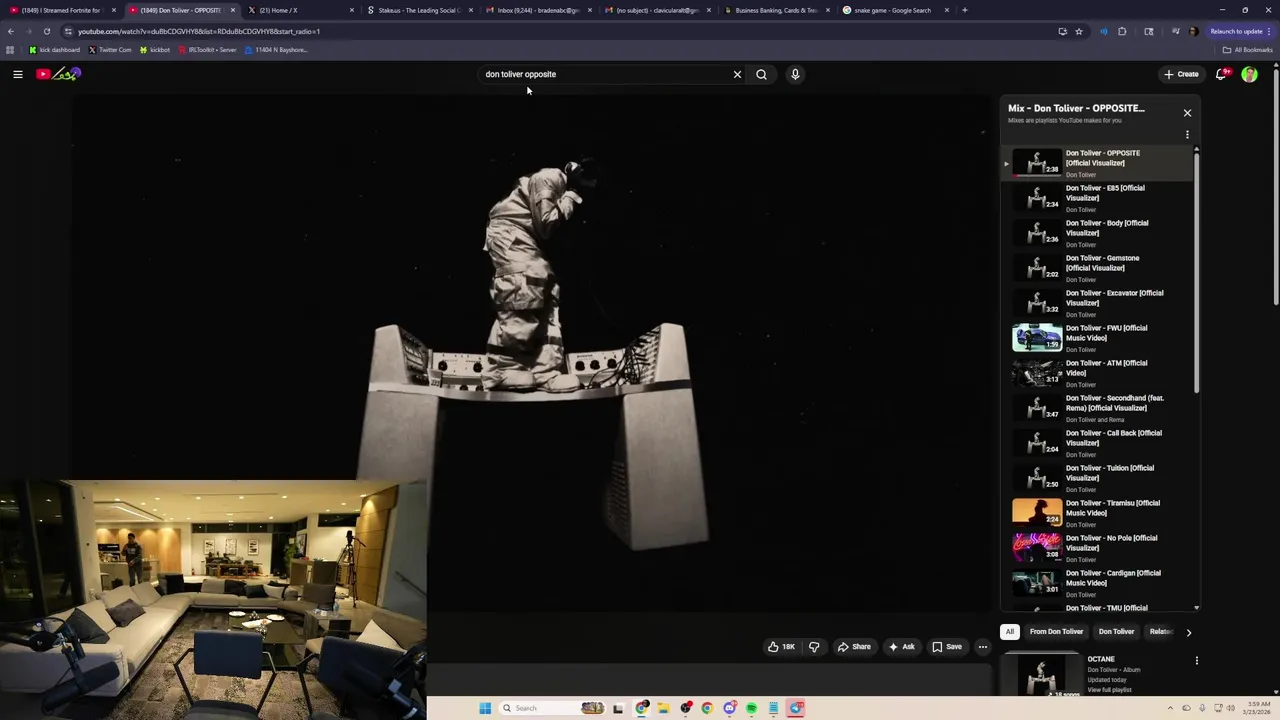The image size is (1280, 720).
Task: Go back in Chrome
Action: click(11, 31)
